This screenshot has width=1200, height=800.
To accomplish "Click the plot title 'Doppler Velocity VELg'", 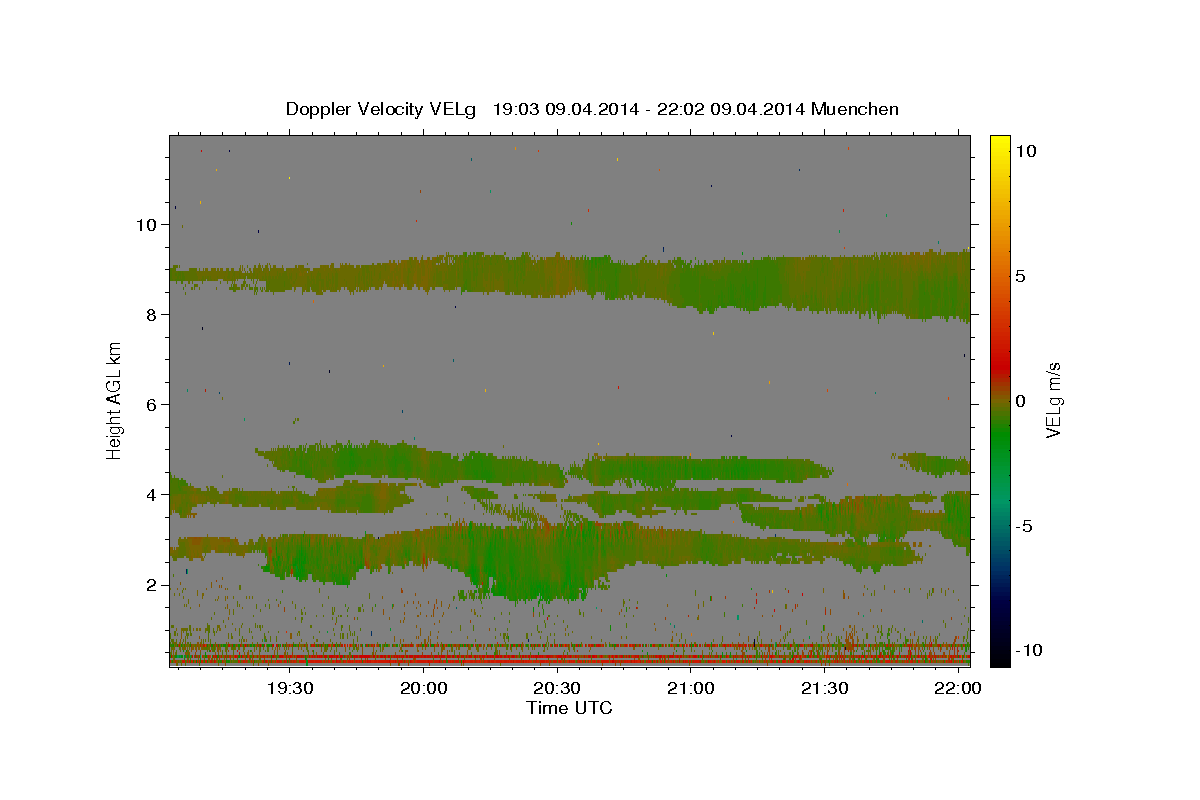I will click(383, 109).
